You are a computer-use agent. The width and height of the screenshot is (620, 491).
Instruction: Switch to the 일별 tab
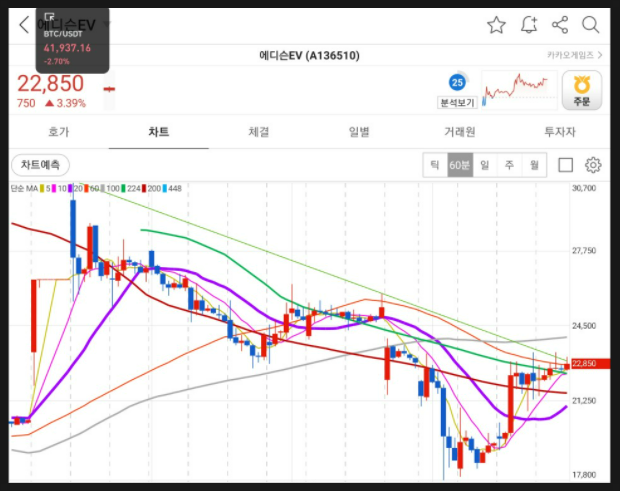359,132
